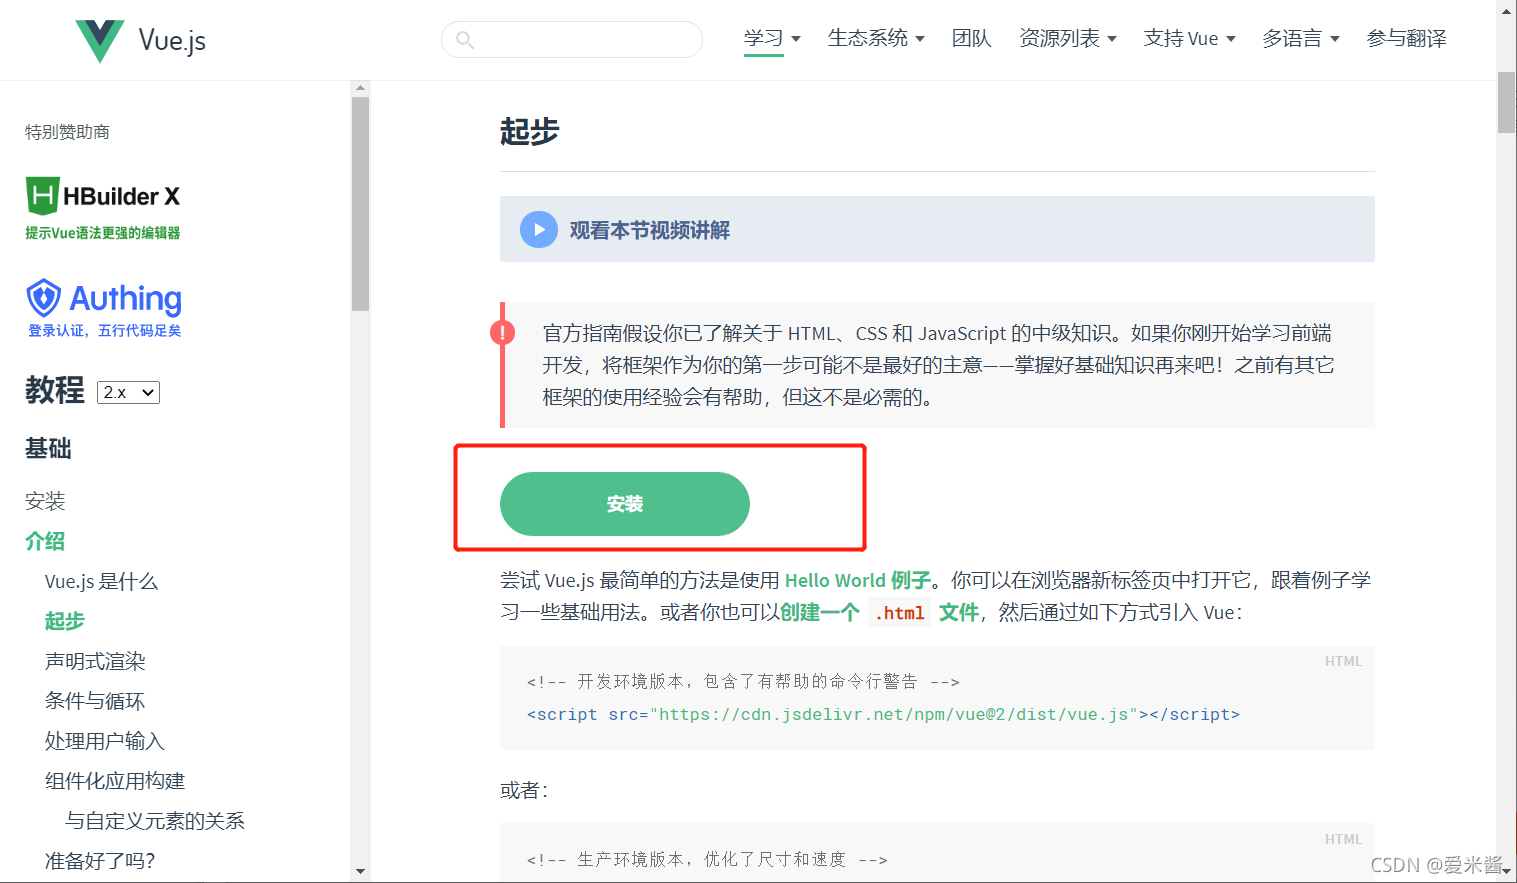Image resolution: width=1517 pixels, height=883 pixels.
Task: Go to 声明式渲染 section
Action: pyautogui.click(x=95, y=661)
